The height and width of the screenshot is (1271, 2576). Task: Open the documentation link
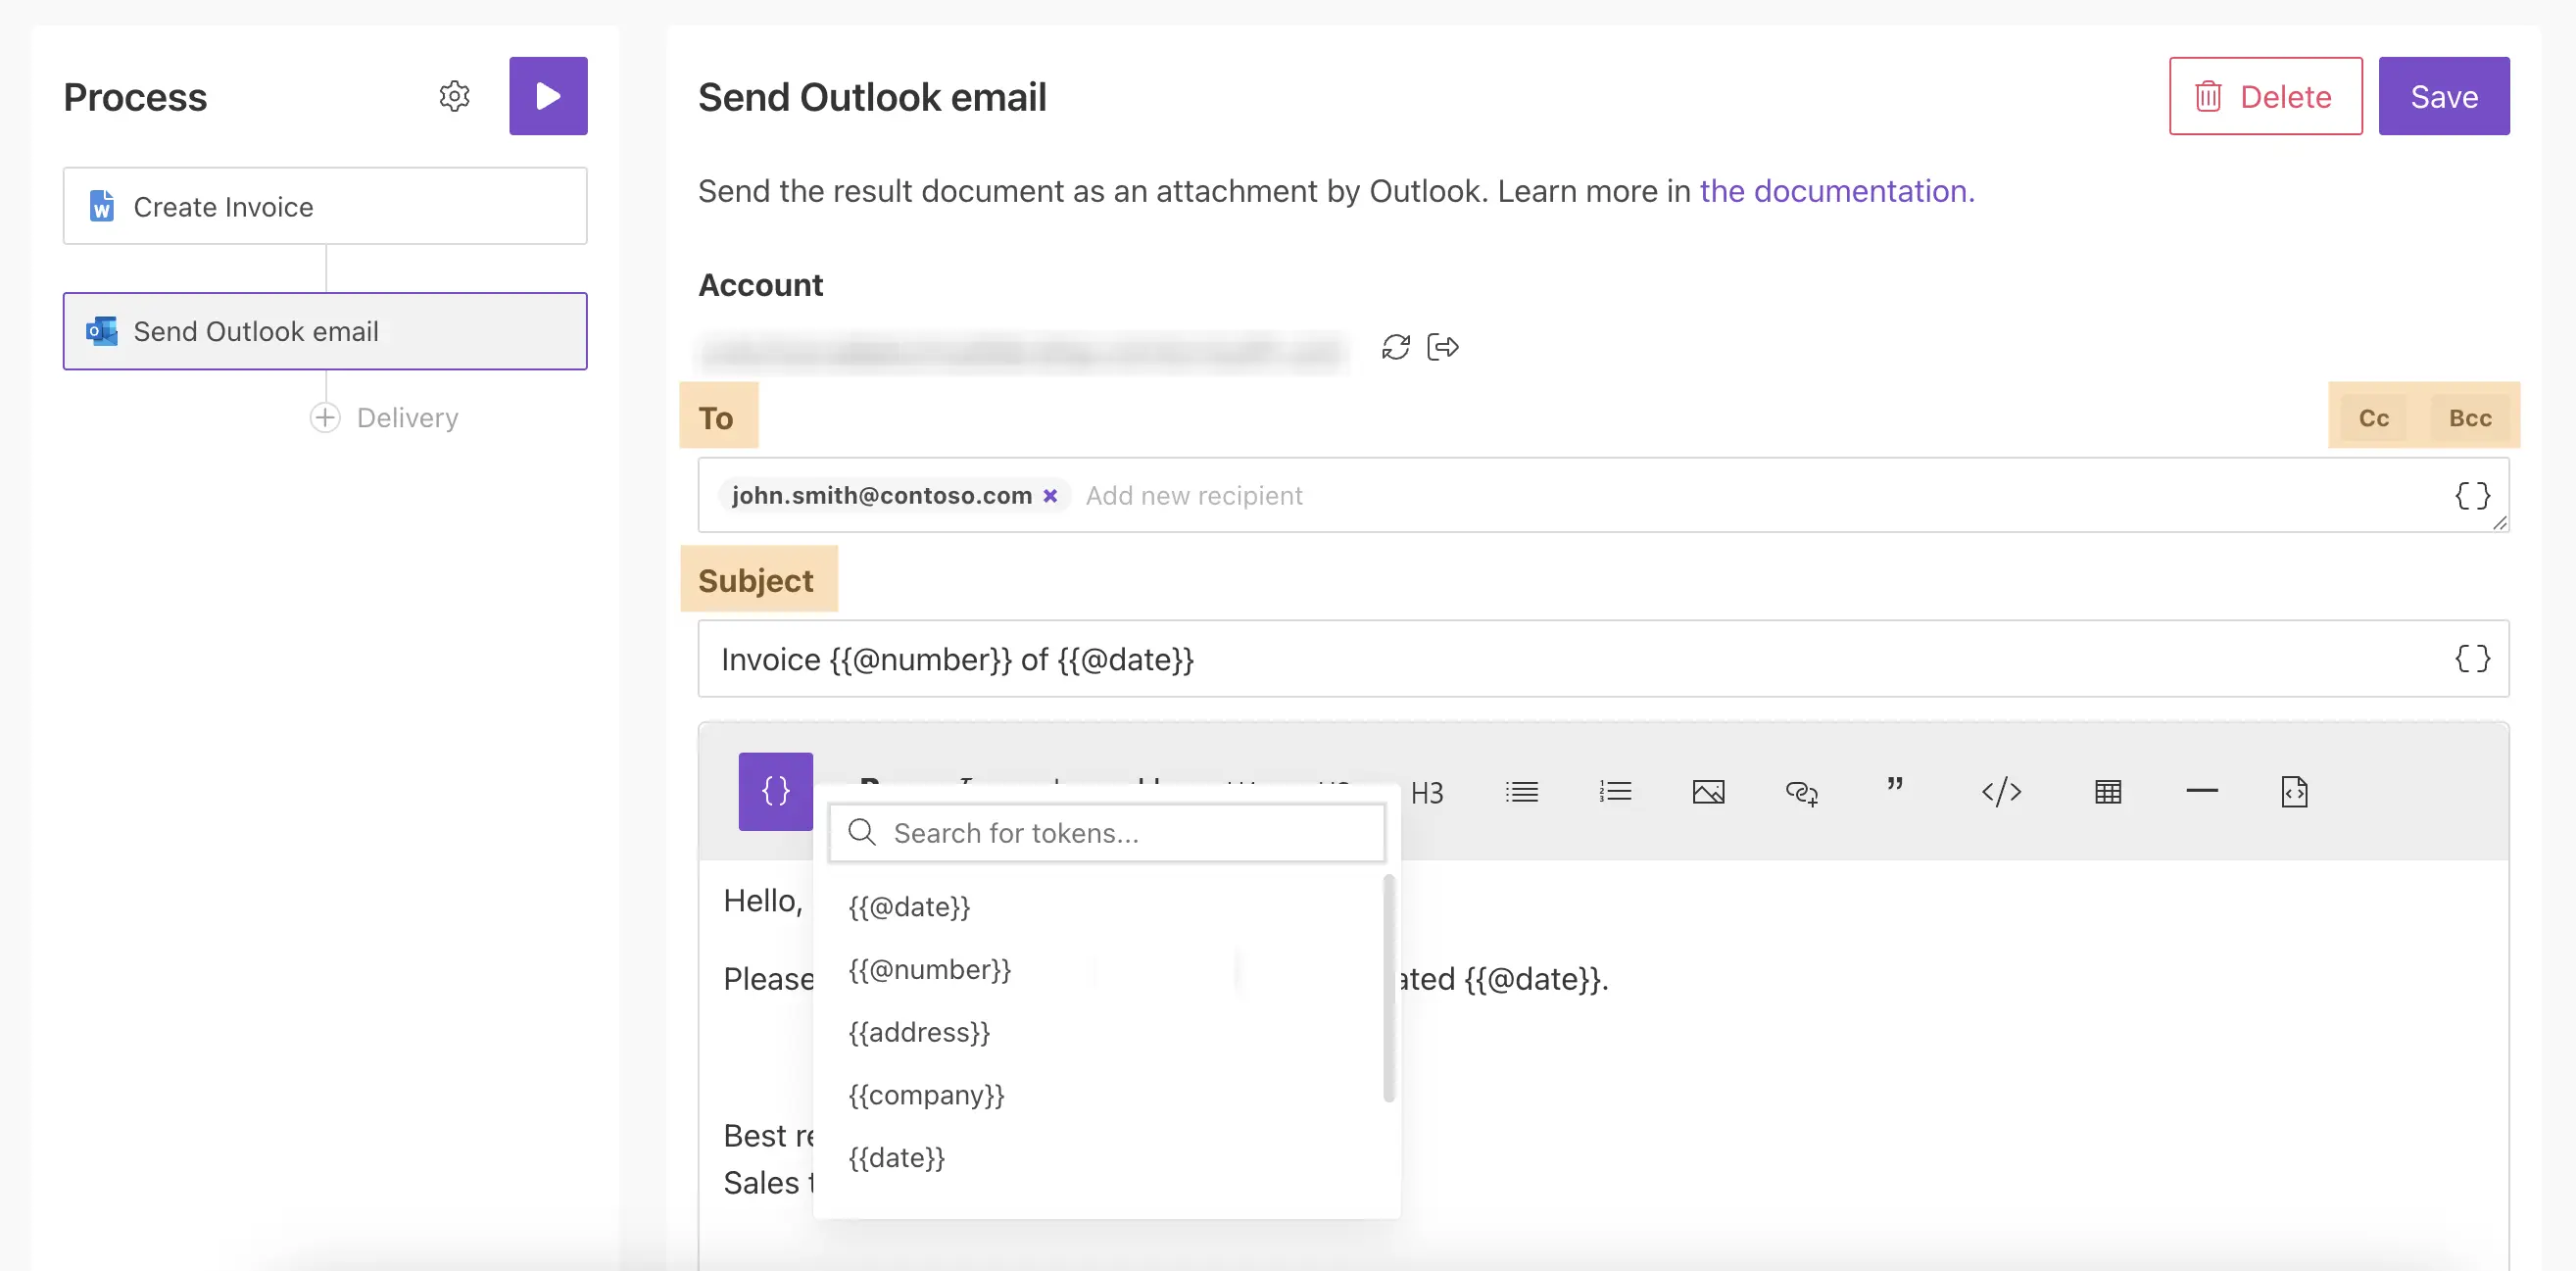pos(1836,191)
